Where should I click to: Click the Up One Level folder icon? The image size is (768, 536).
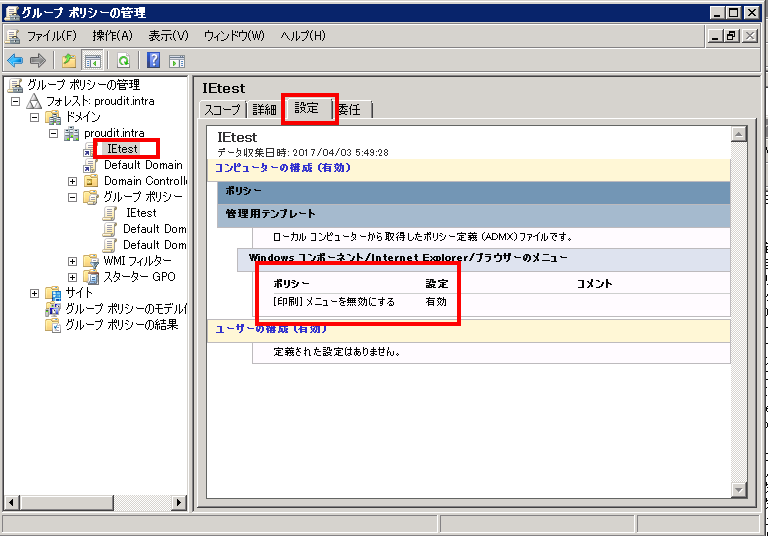68,60
